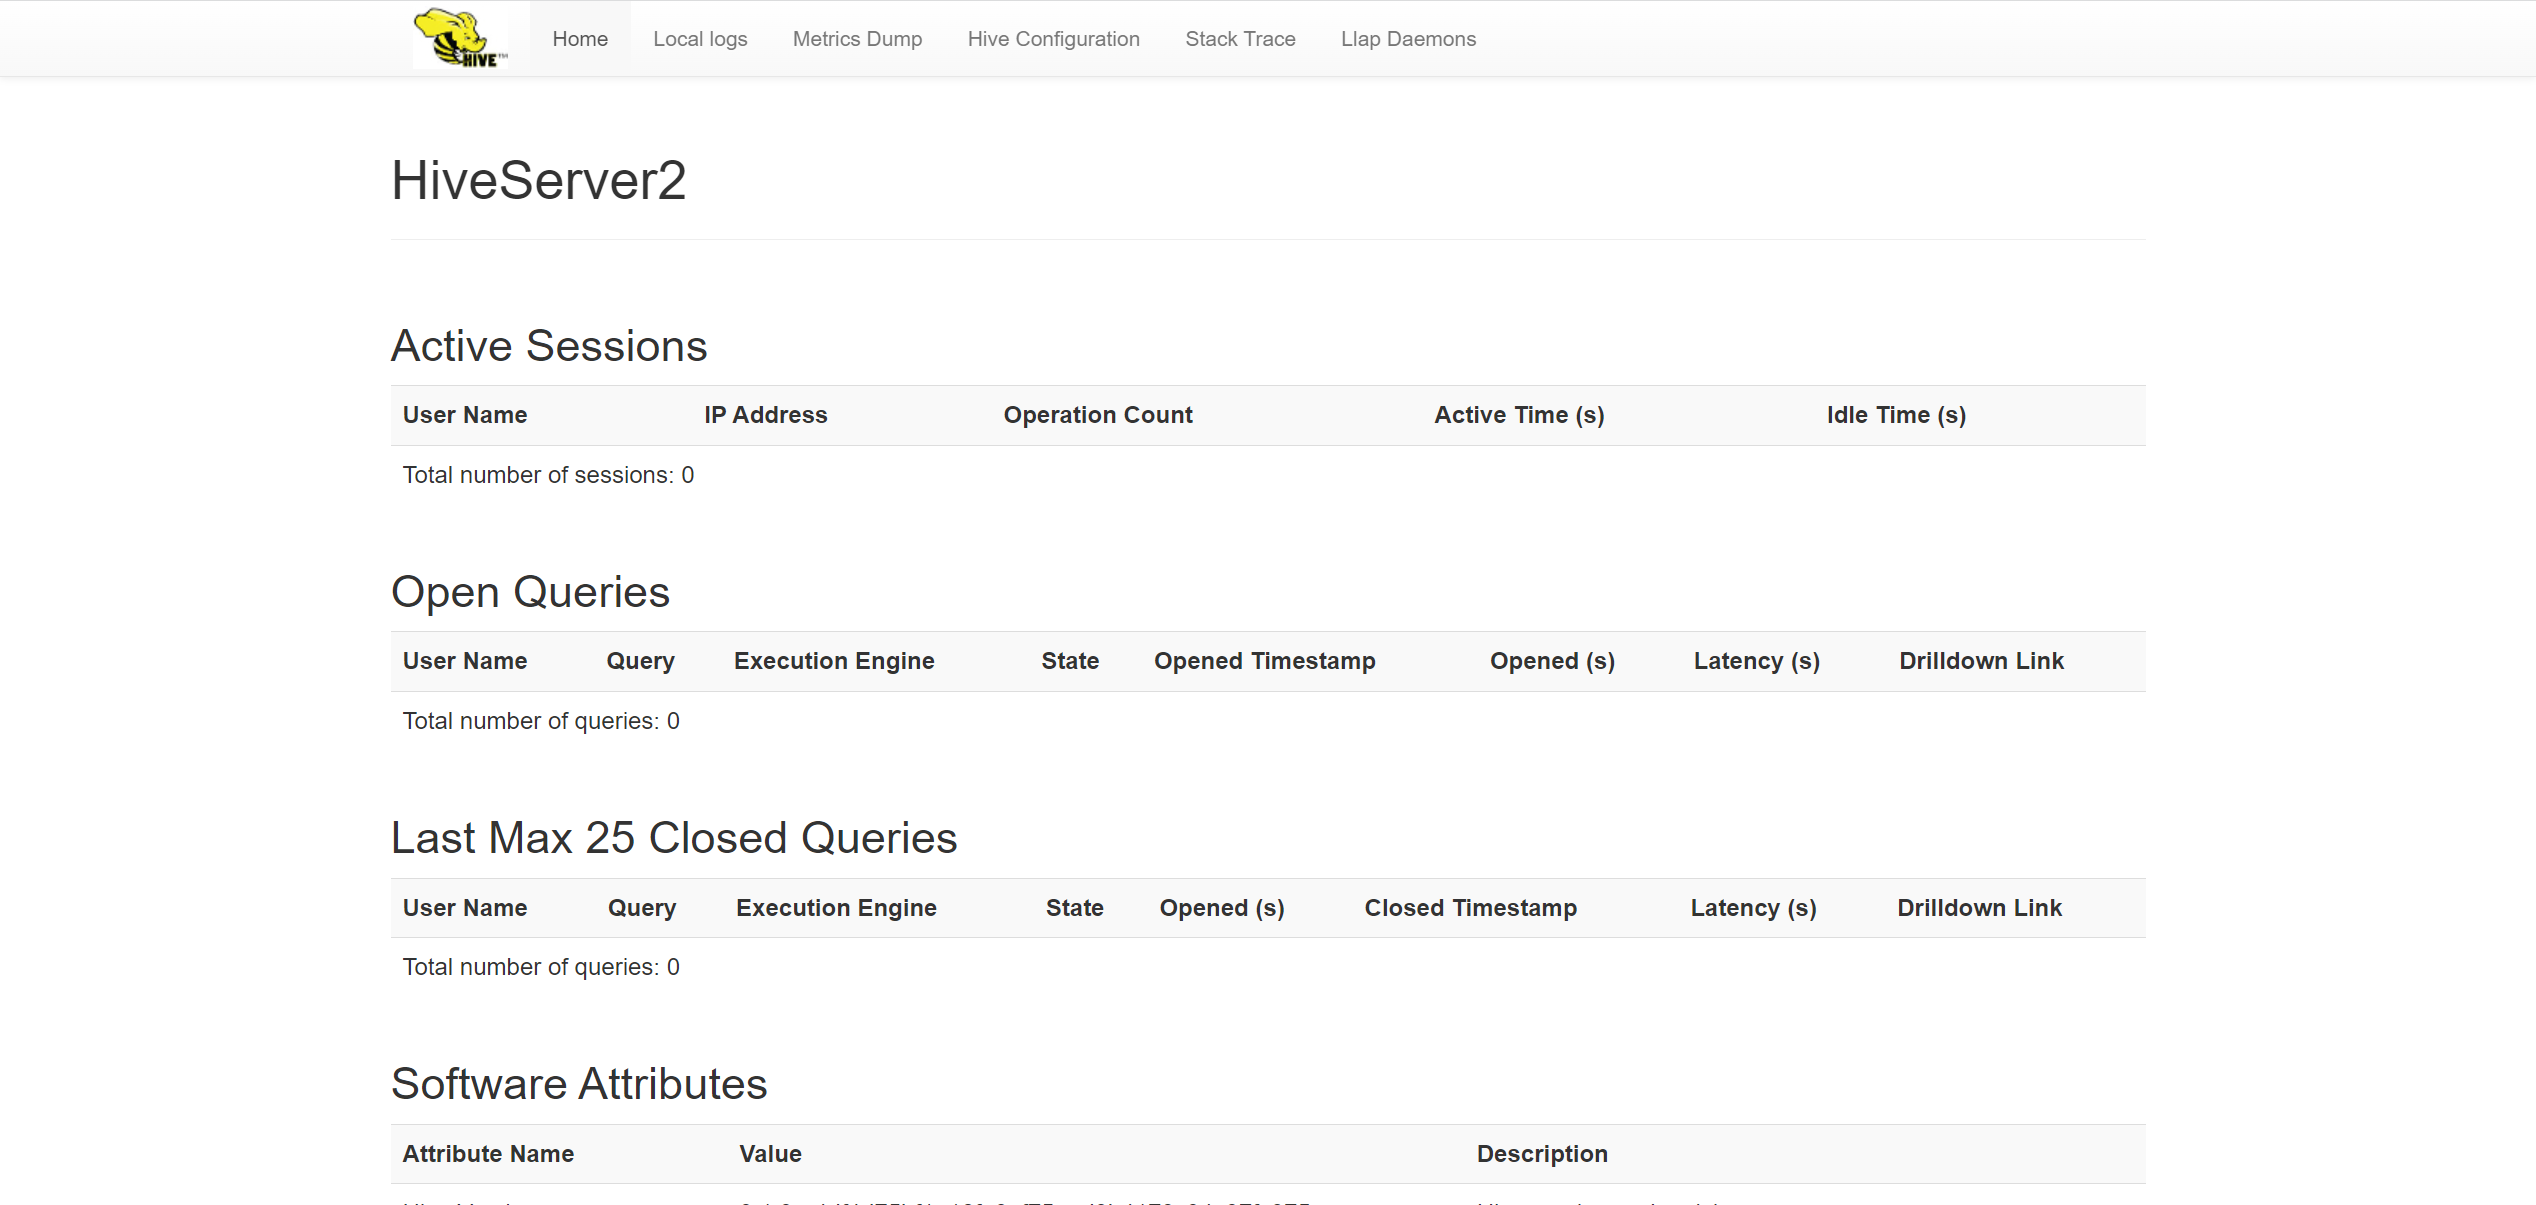Click the Idle Time (s) column header
The image size is (2536, 1205).
pos(1896,415)
